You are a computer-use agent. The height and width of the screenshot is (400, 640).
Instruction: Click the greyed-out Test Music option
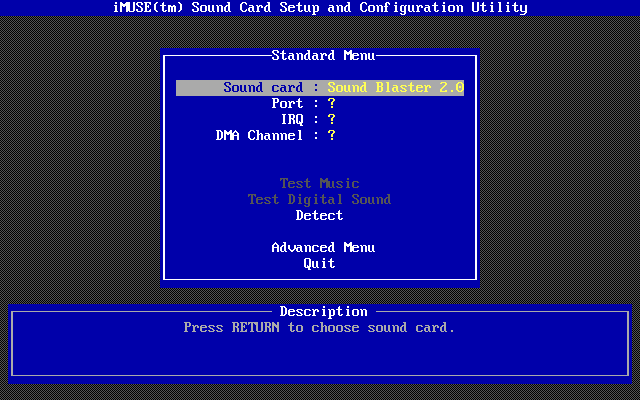pyautogui.click(x=319, y=184)
